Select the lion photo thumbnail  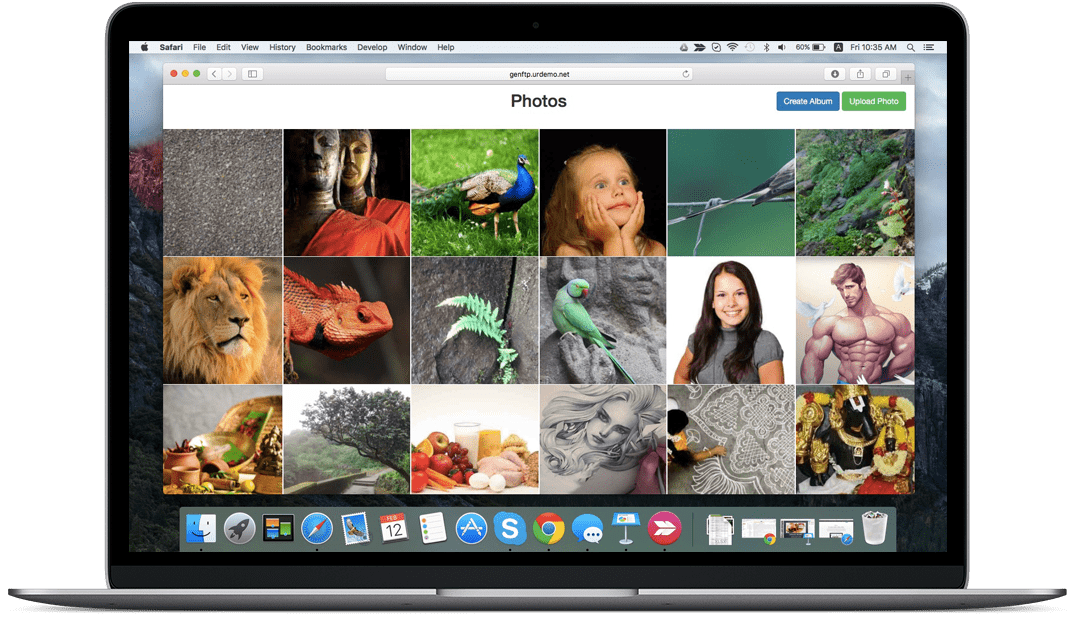point(222,320)
